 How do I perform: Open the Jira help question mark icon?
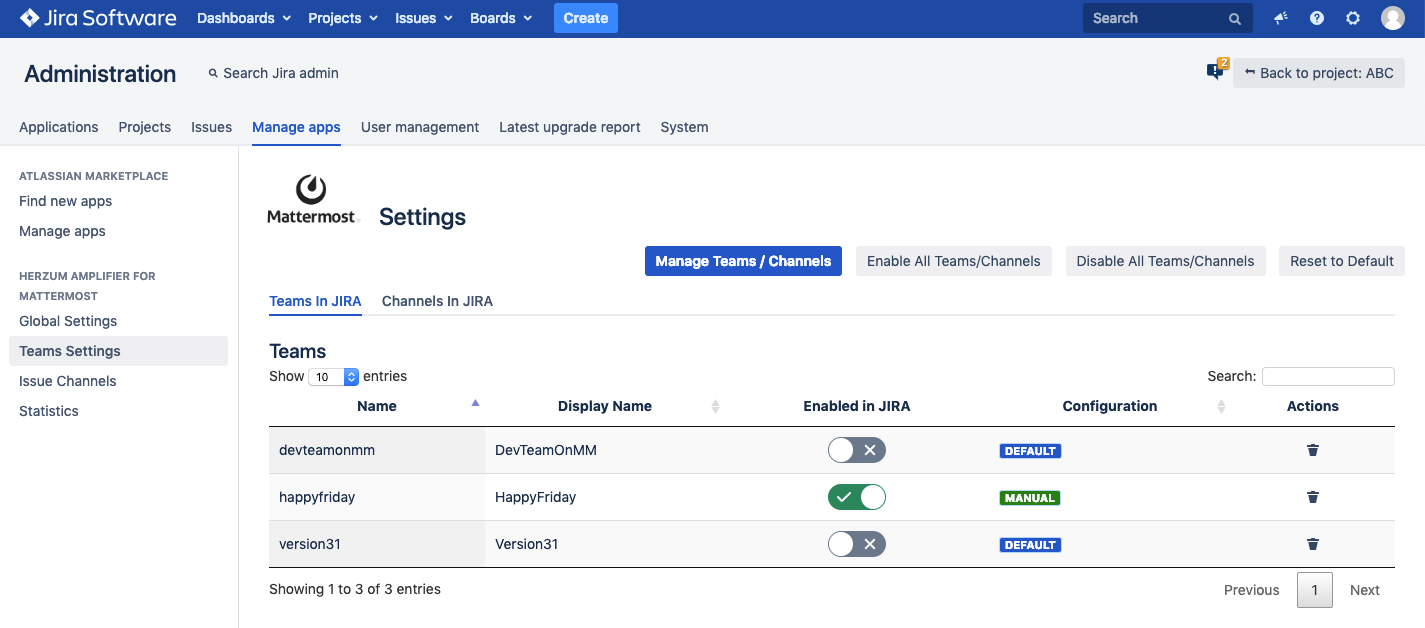coord(1317,18)
